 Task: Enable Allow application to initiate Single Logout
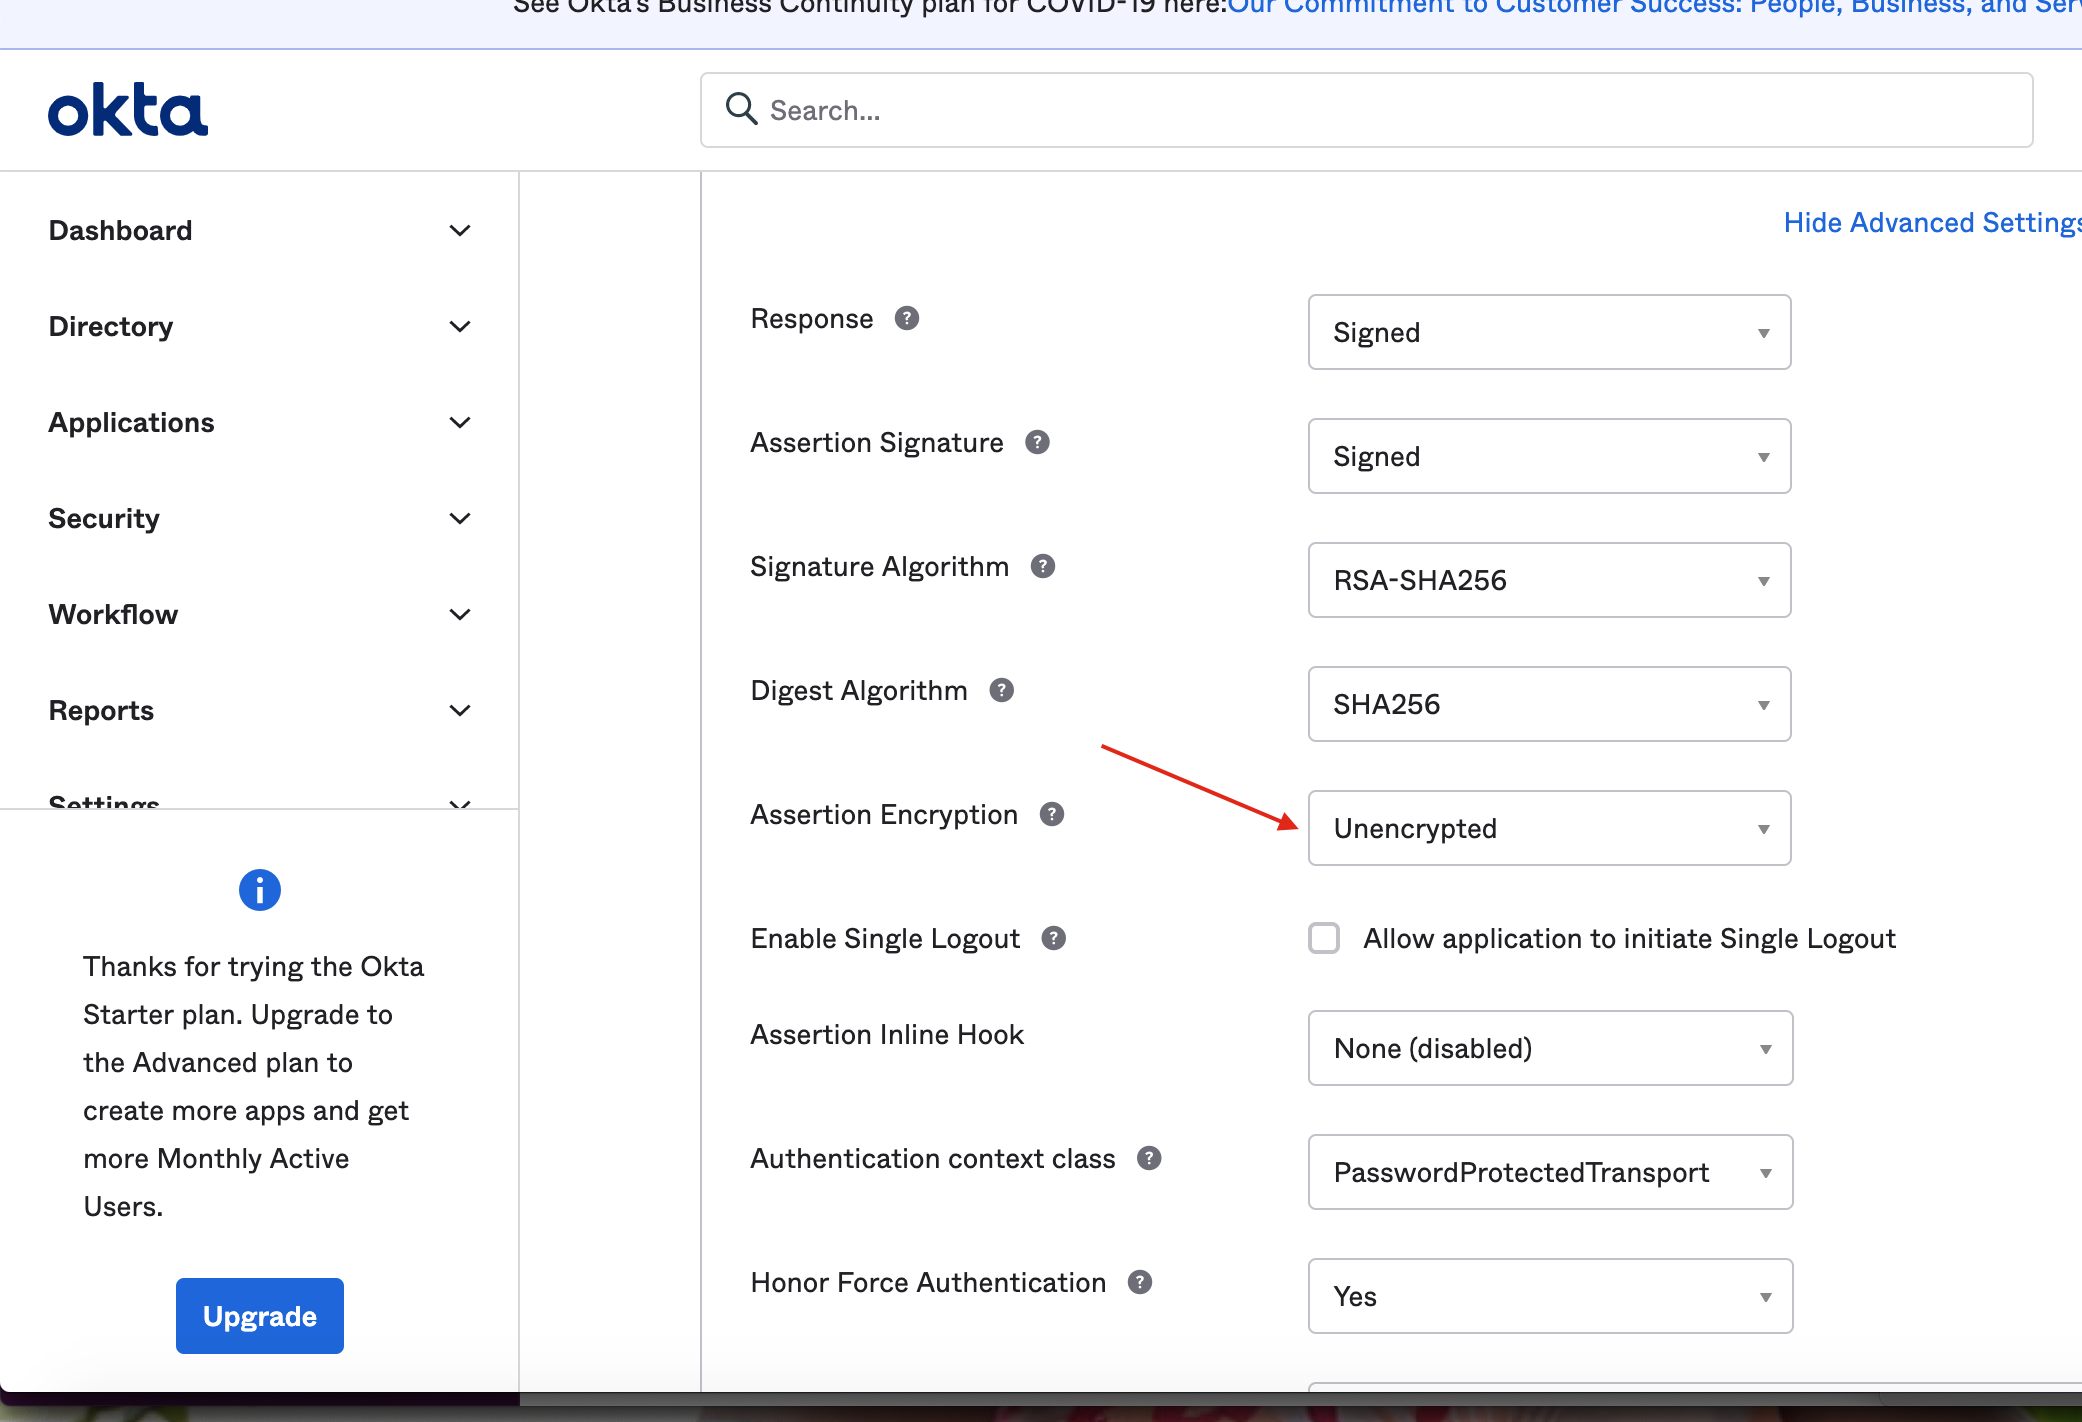pyautogui.click(x=1324, y=938)
